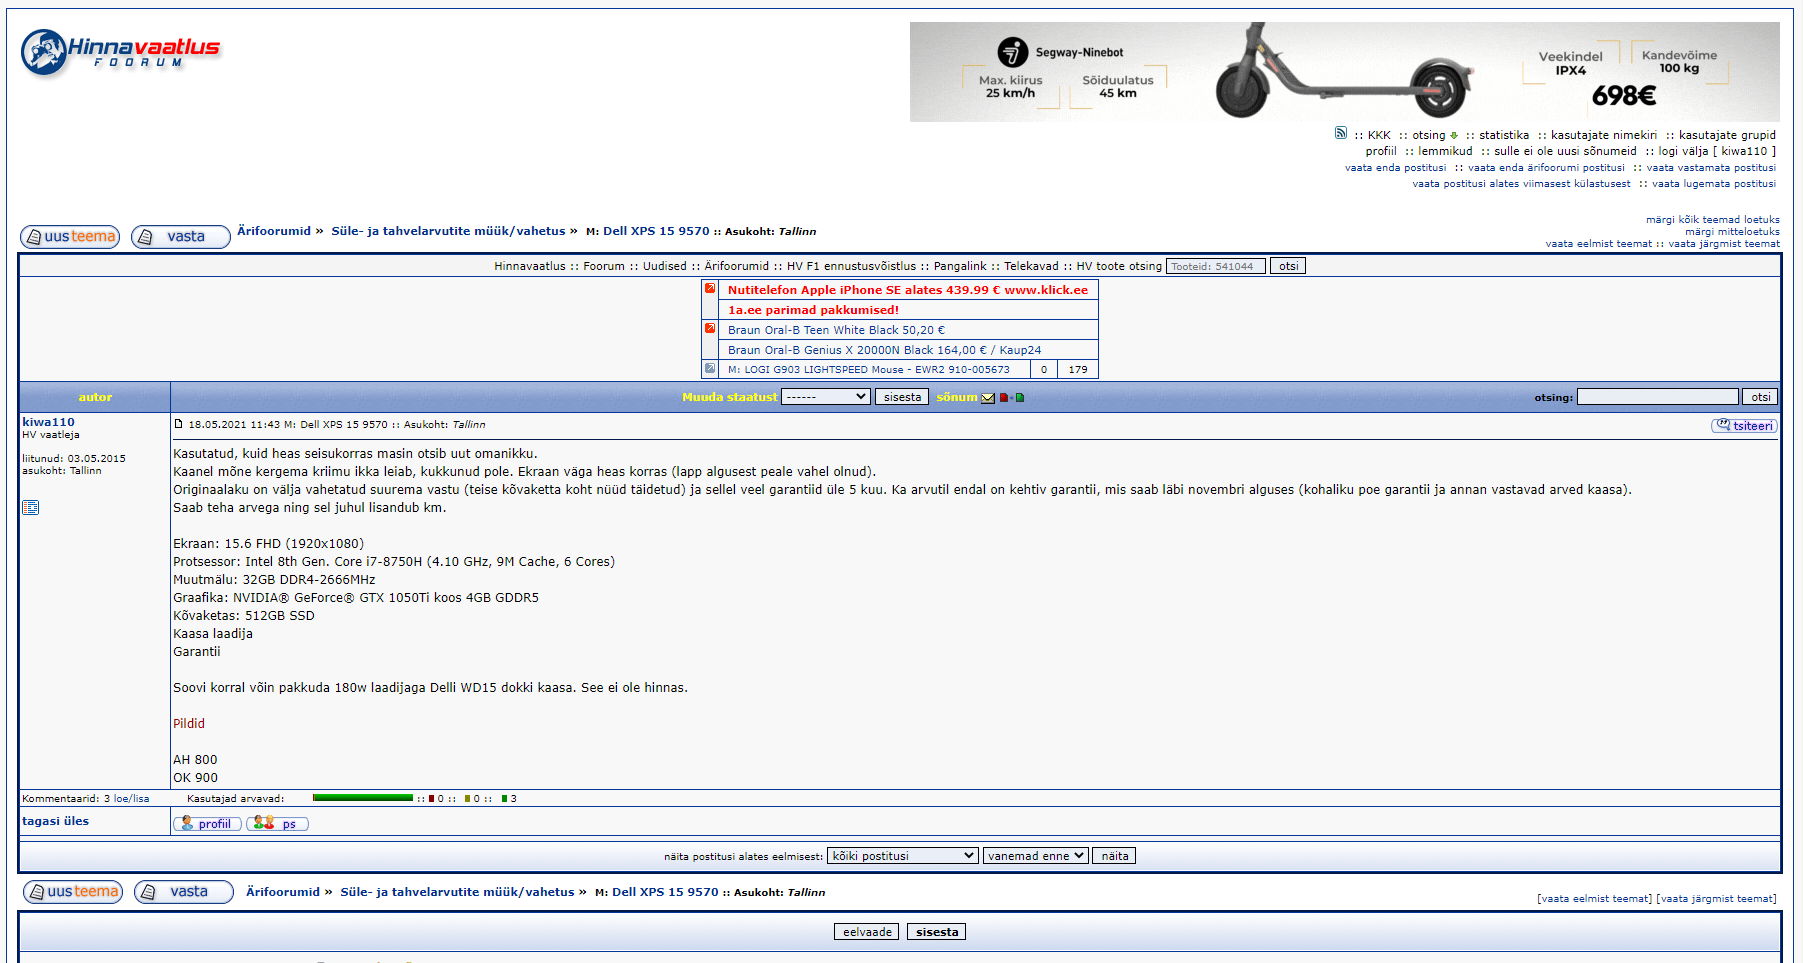The height and width of the screenshot is (963, 1803).
Task: Click the red-to-green status flag icon
Action: click(x=1012, y=398)
